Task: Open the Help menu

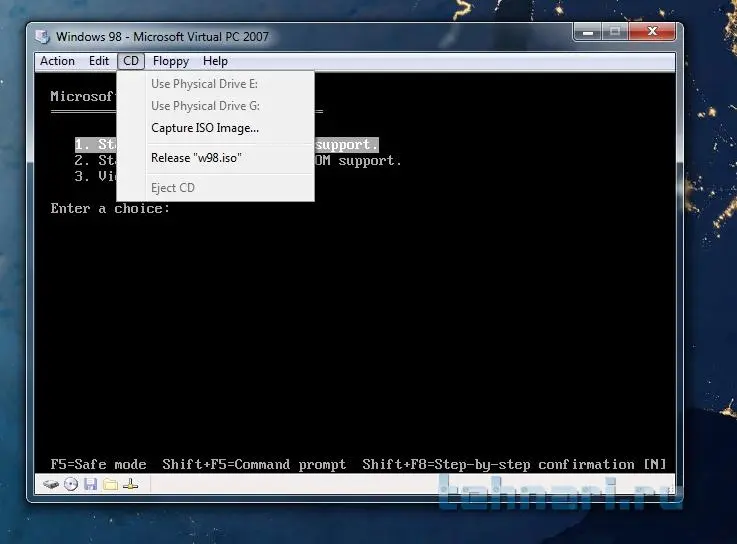Action: 215,61
